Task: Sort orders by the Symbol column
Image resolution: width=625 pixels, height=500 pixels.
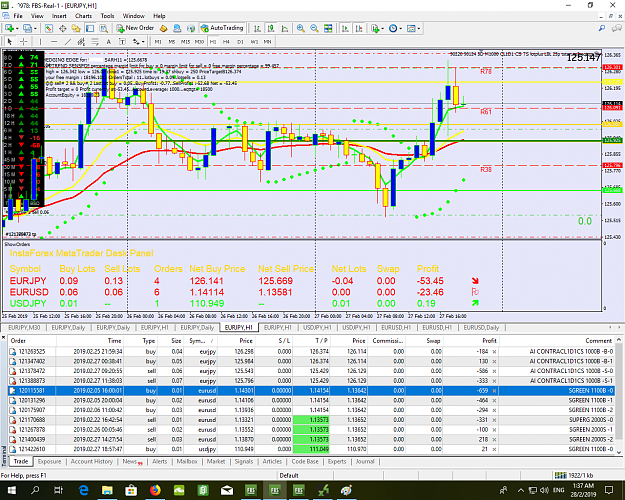Action: pyautogui.click(x=202, y=341)
